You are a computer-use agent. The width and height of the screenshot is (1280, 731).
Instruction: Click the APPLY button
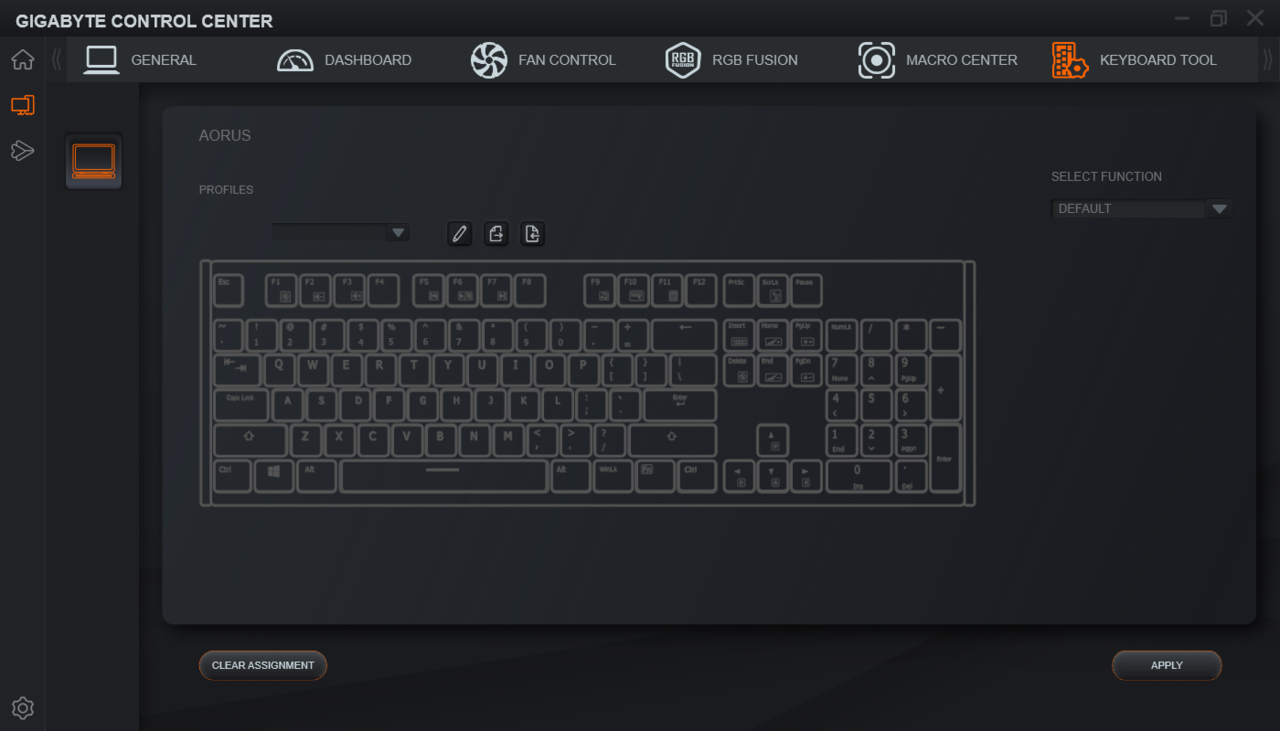coord(1167,665)
